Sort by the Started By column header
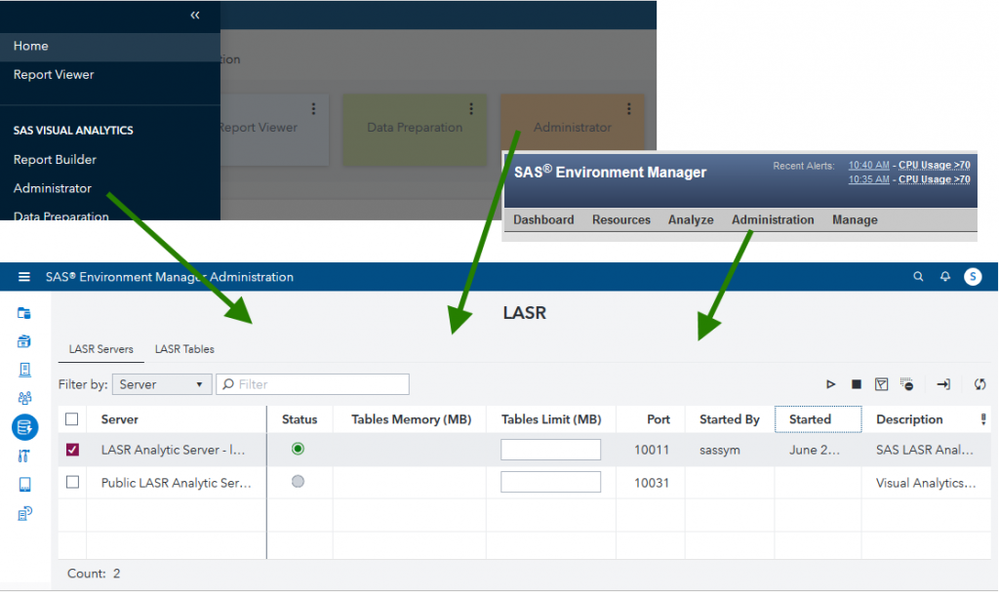 tap(729, 419)
